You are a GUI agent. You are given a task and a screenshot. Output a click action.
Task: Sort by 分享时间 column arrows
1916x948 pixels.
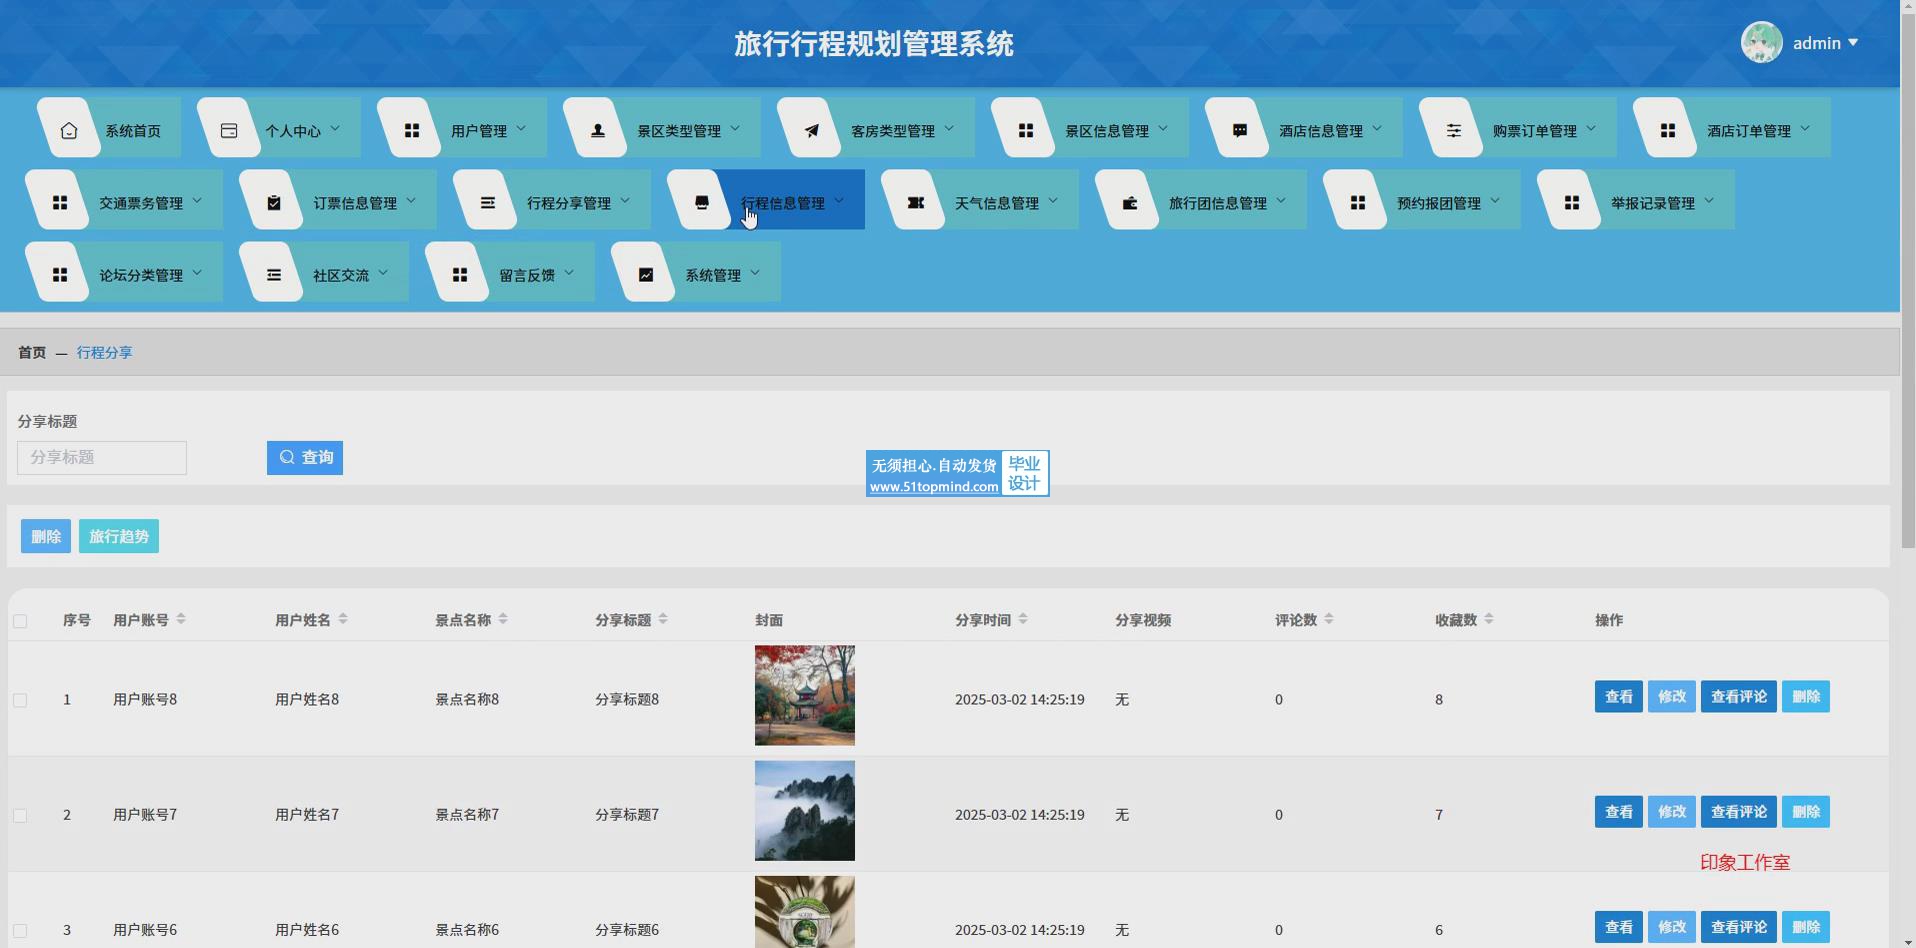point(1022,620)
